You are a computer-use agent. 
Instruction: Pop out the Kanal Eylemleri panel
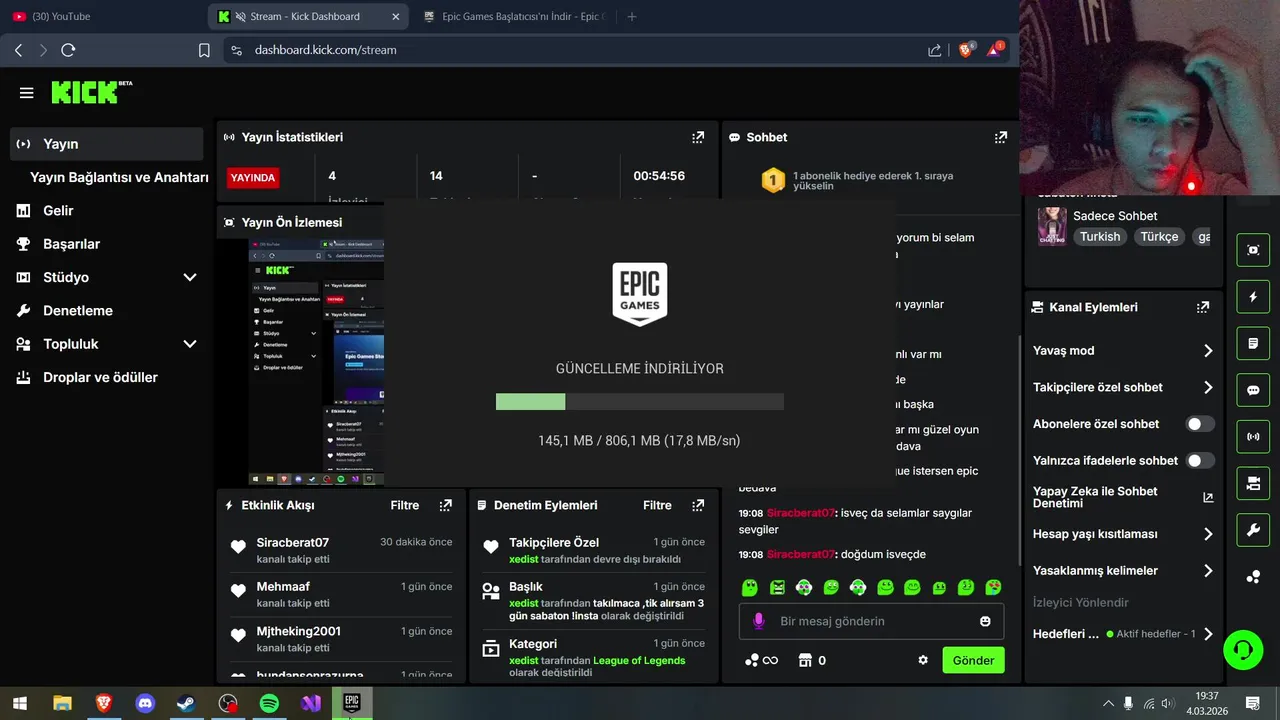(1203, 307)
